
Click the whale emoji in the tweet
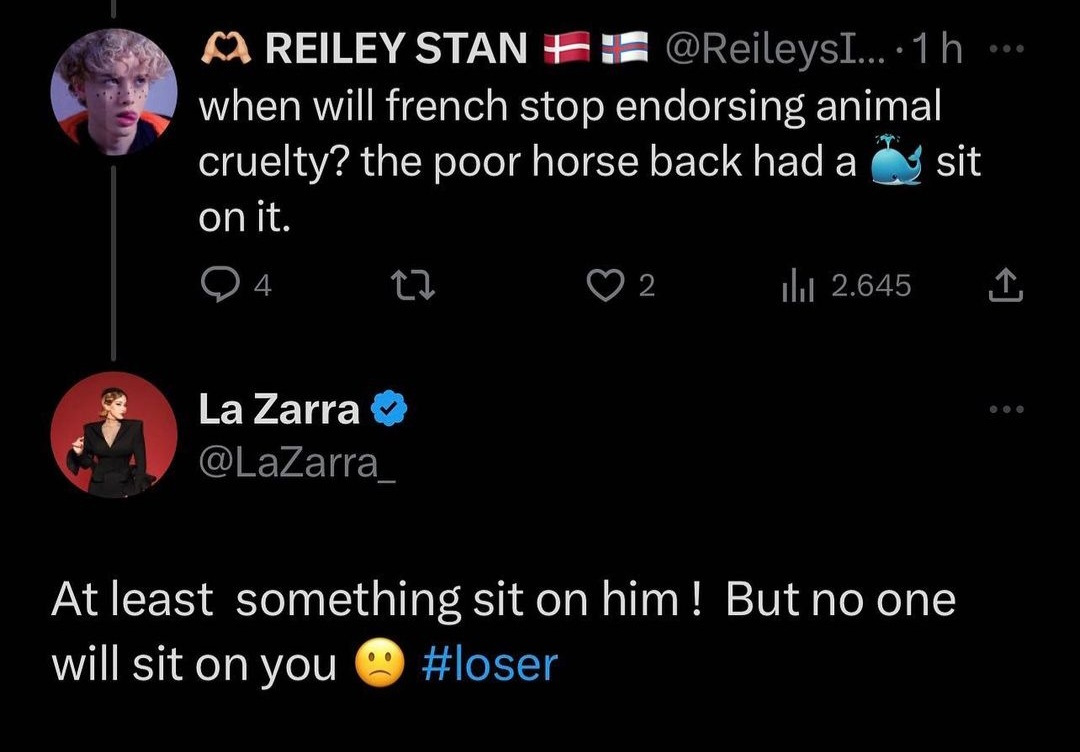click(x=894, y=160)
